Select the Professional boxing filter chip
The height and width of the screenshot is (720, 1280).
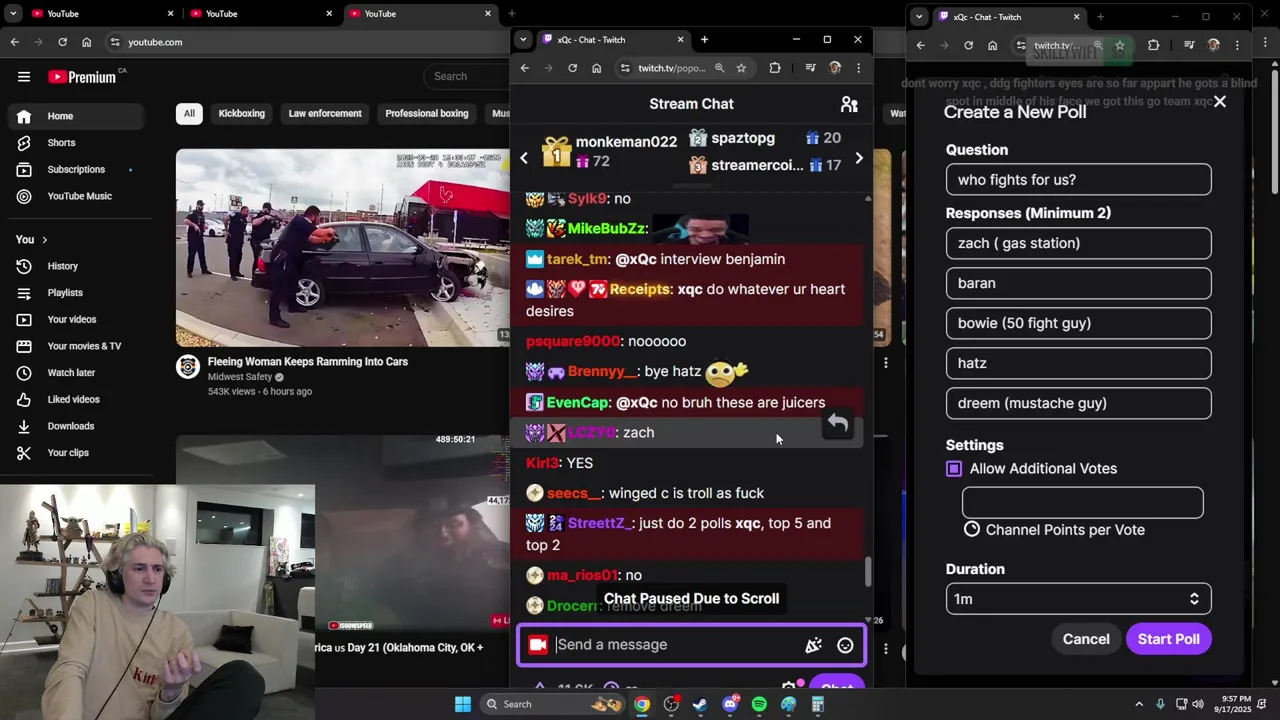tap(427, 113)
